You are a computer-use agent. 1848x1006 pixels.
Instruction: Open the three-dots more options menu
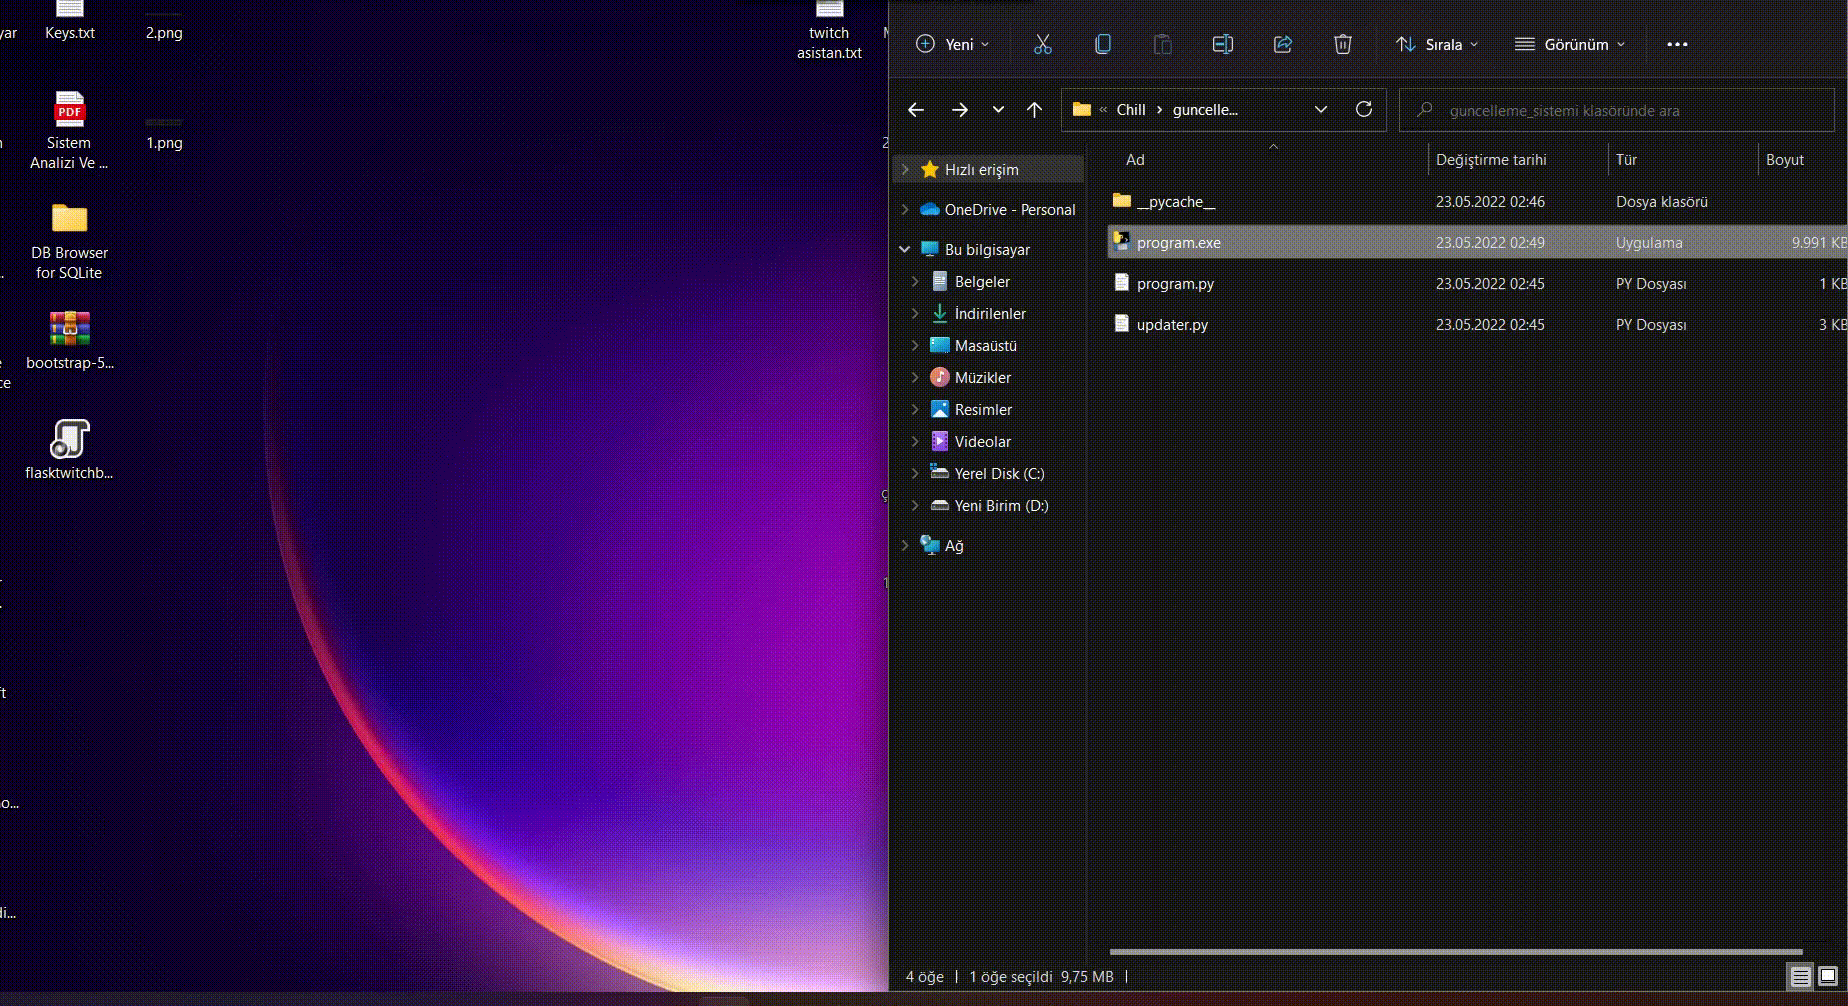(x=1677, y=44)
